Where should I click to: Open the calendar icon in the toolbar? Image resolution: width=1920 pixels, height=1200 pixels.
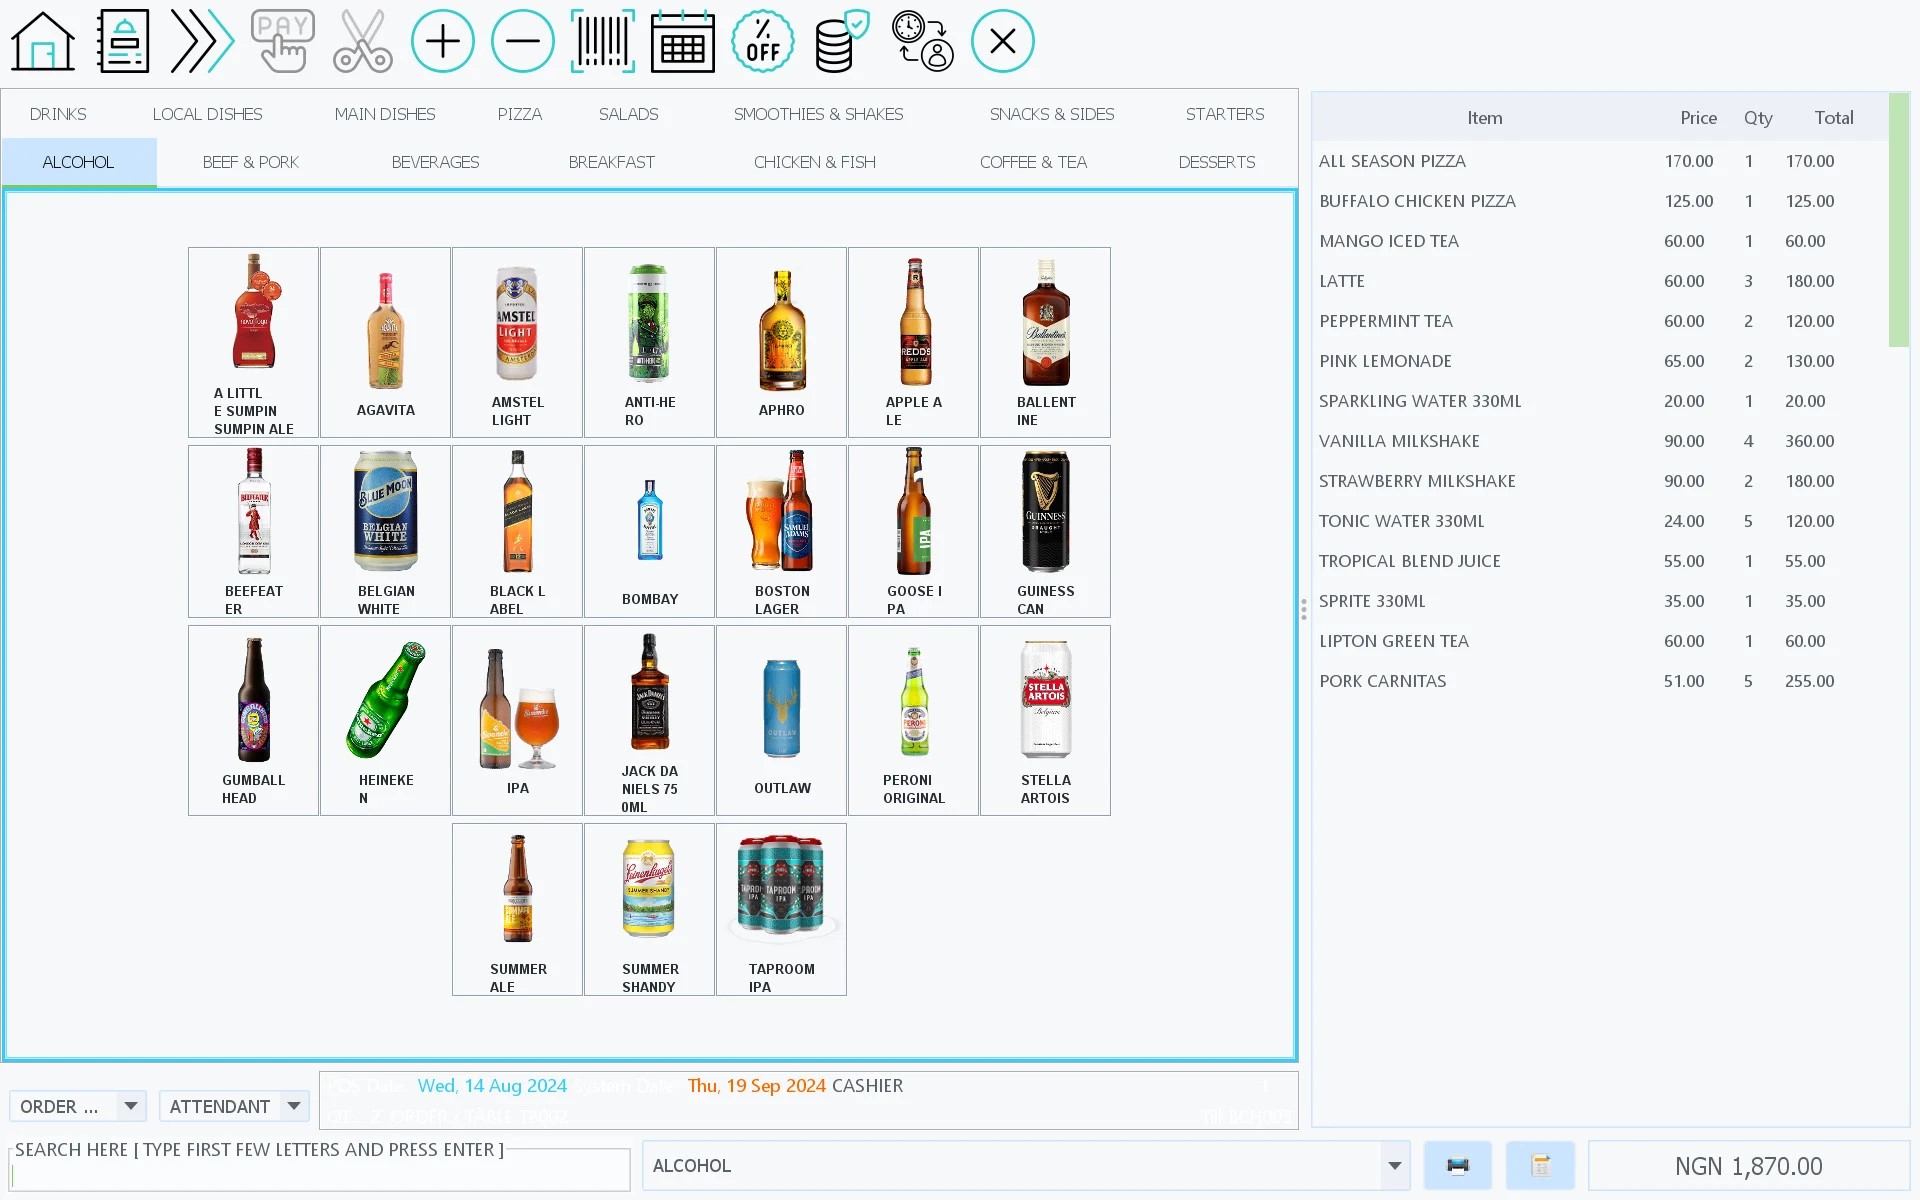coord(682,40)
